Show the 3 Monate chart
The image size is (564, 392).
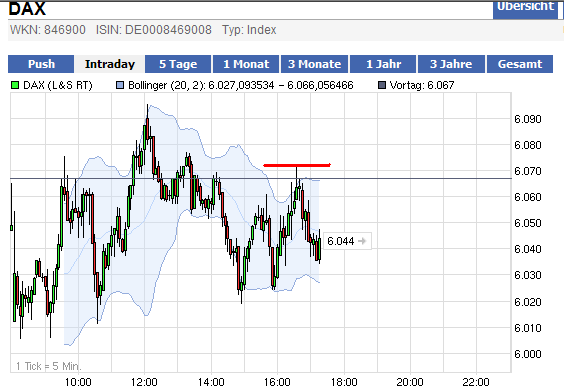click(x=314, y=64)
